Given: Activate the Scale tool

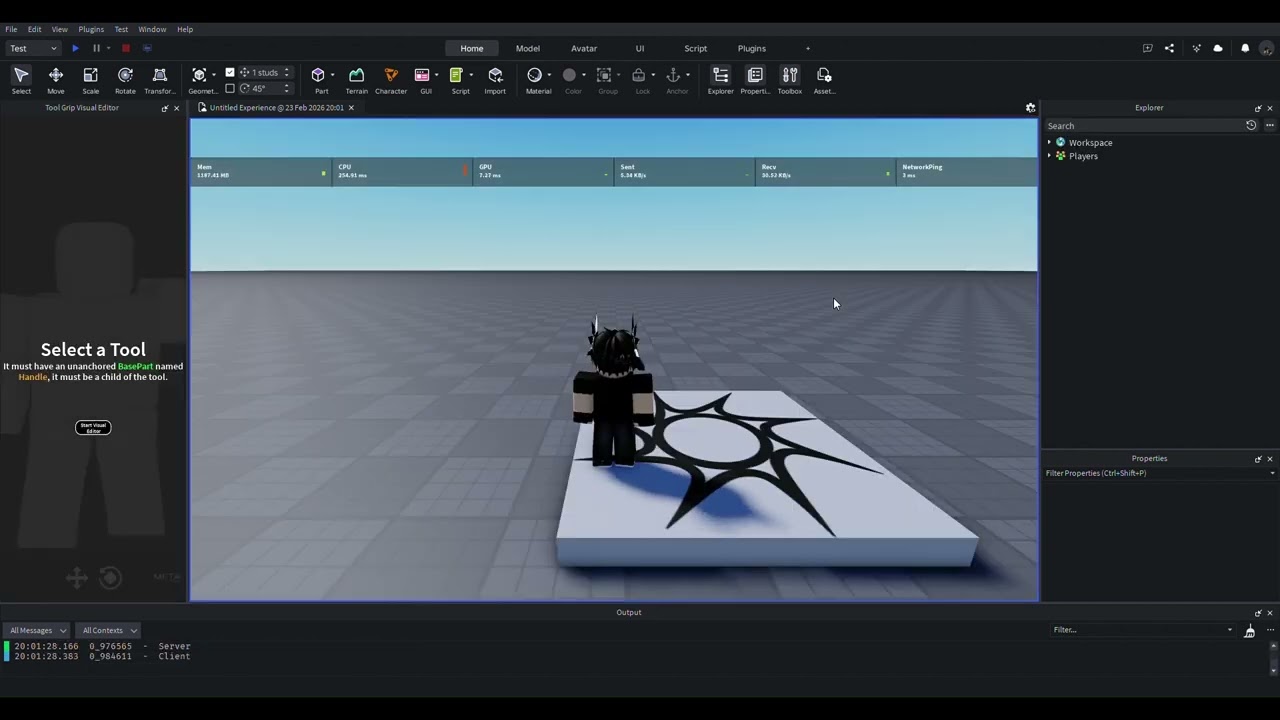Looking at the screenshot, I should coord(90,80).
